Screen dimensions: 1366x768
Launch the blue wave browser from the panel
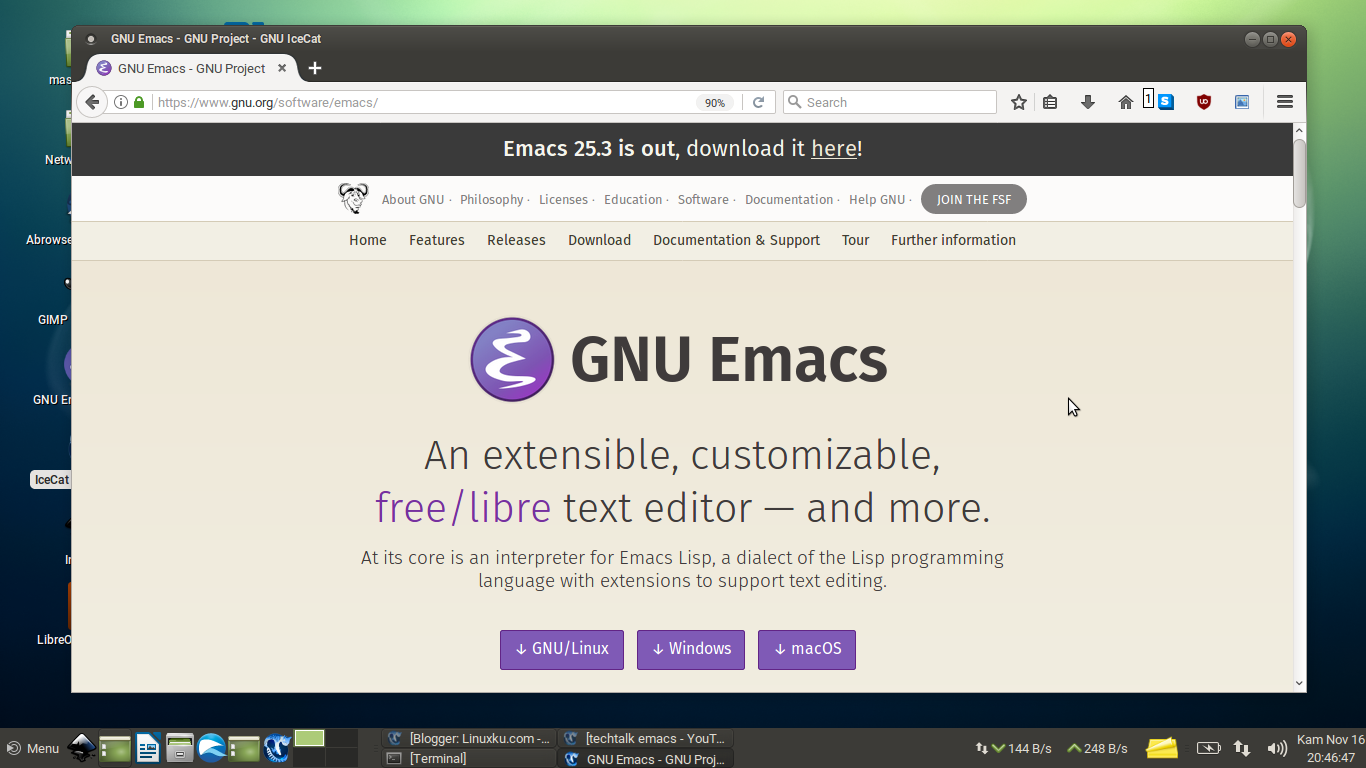(x=212, y=747)
